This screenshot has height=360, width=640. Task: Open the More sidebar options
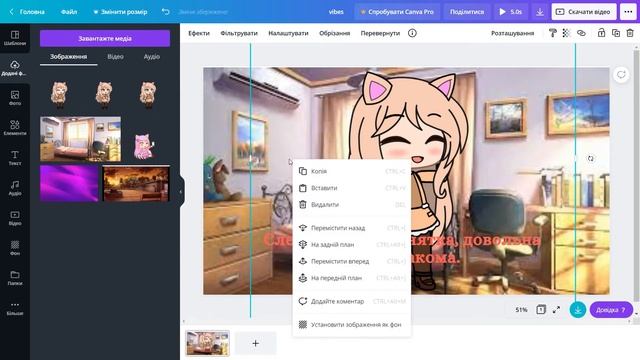tap(15, 308)
